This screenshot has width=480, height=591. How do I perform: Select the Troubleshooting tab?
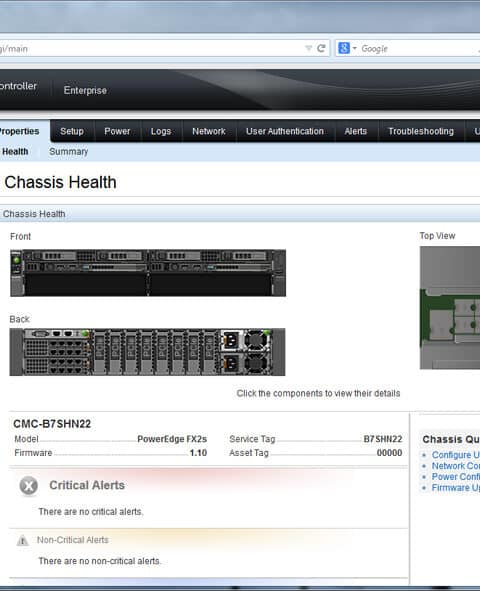click(x=421, y=131)
